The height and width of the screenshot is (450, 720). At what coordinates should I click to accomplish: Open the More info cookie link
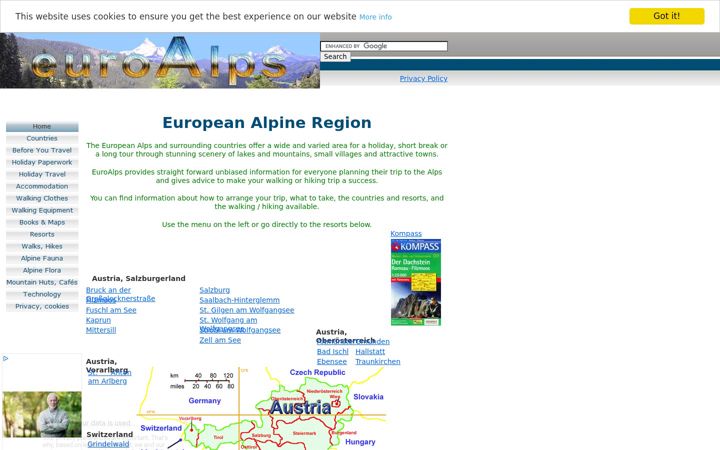click(375, 17)
